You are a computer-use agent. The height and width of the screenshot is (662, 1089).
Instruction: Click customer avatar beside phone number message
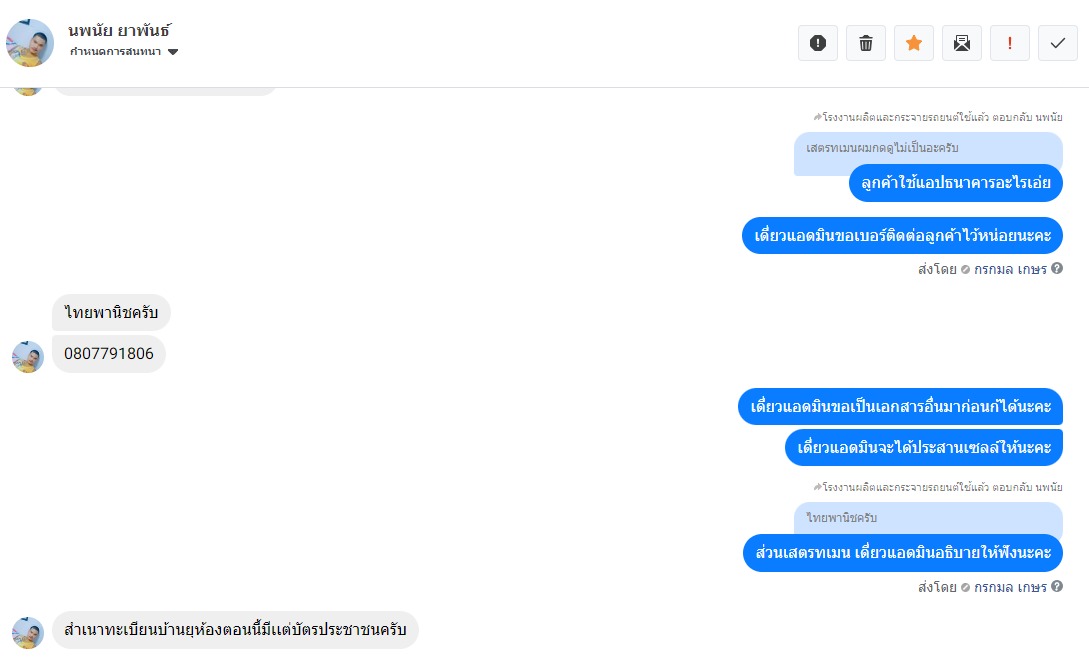pos(28,357)
